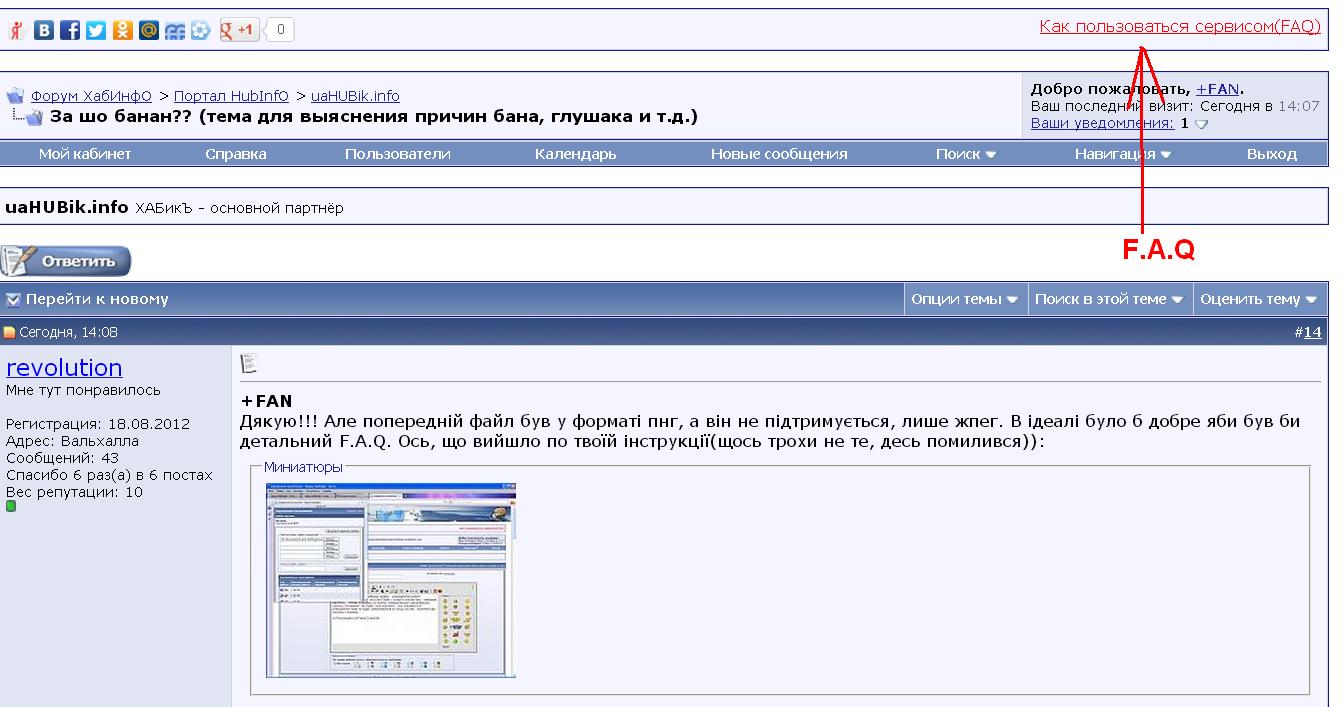Click the reload folder icon beside thread title

click(33, 117)
